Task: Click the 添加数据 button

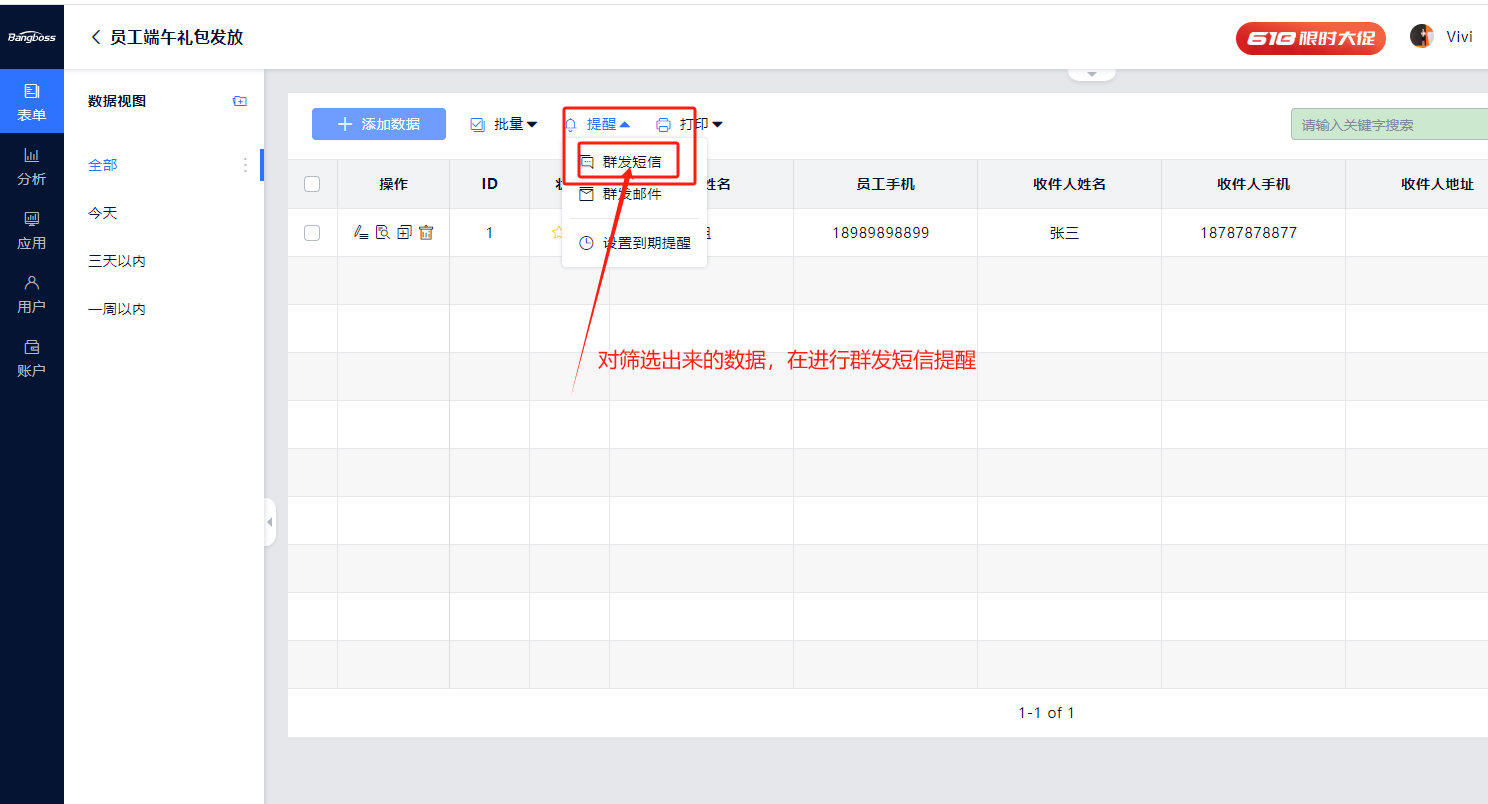Action: tap(379, 124)
